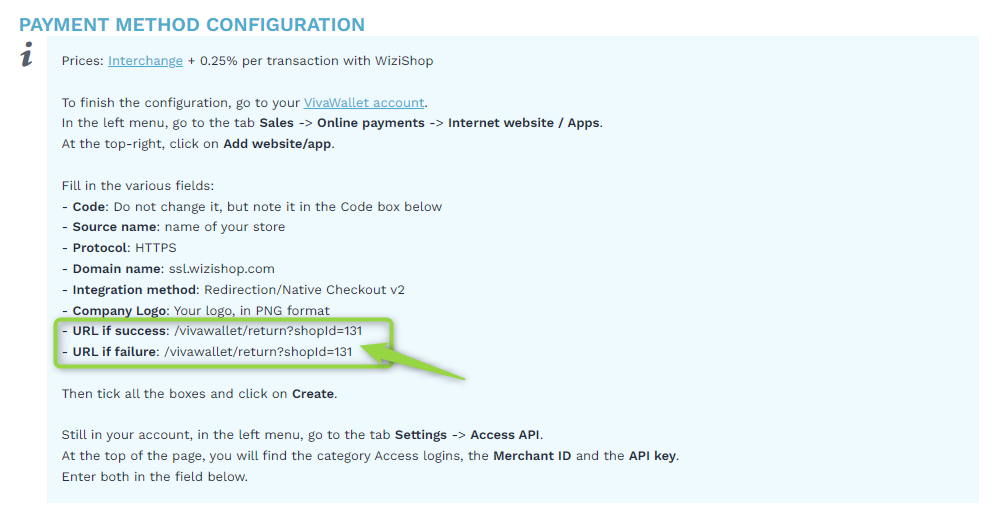999x523 pixels.
Task: Click the 'URL if success' value text
Action: (268, 331)
